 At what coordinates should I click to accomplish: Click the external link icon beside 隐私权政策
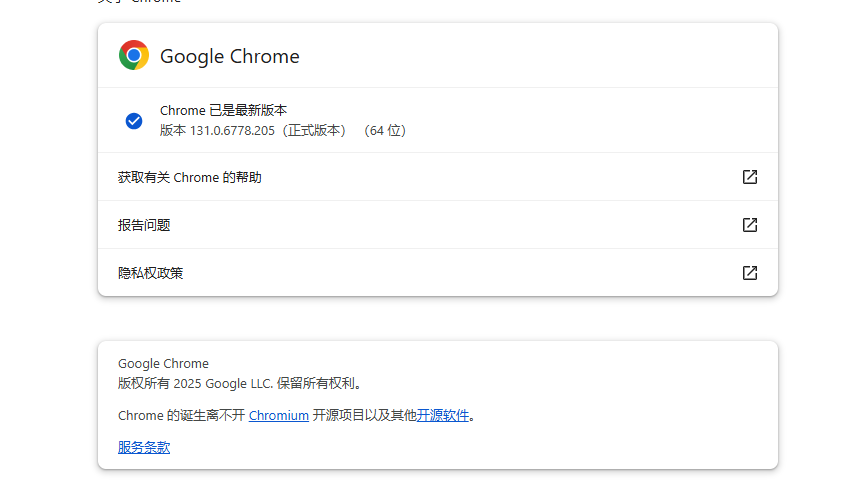point(750,273)
